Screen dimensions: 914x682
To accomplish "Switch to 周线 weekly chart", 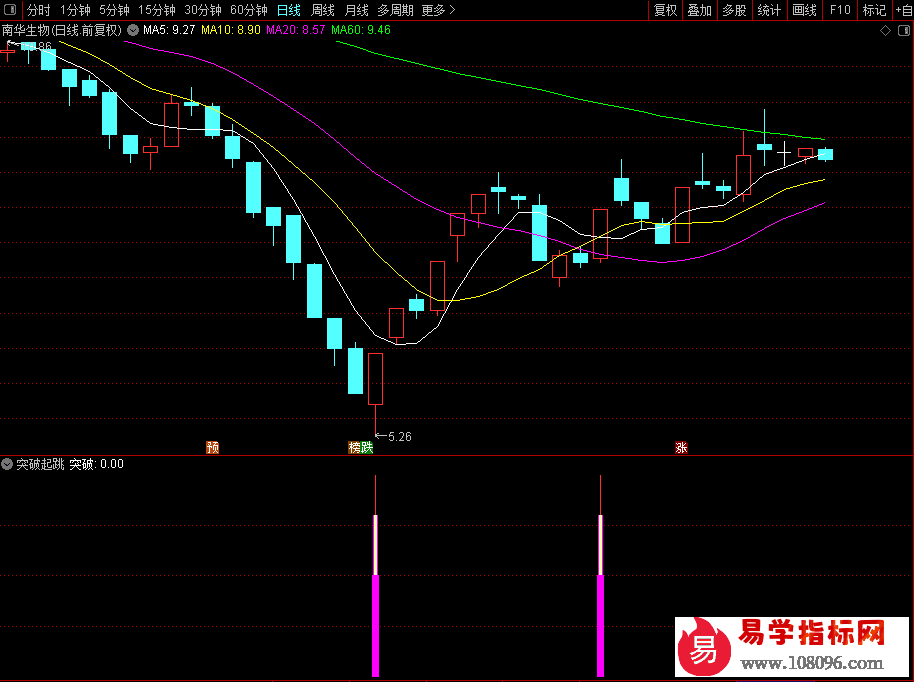I will (x=322, y=10).
